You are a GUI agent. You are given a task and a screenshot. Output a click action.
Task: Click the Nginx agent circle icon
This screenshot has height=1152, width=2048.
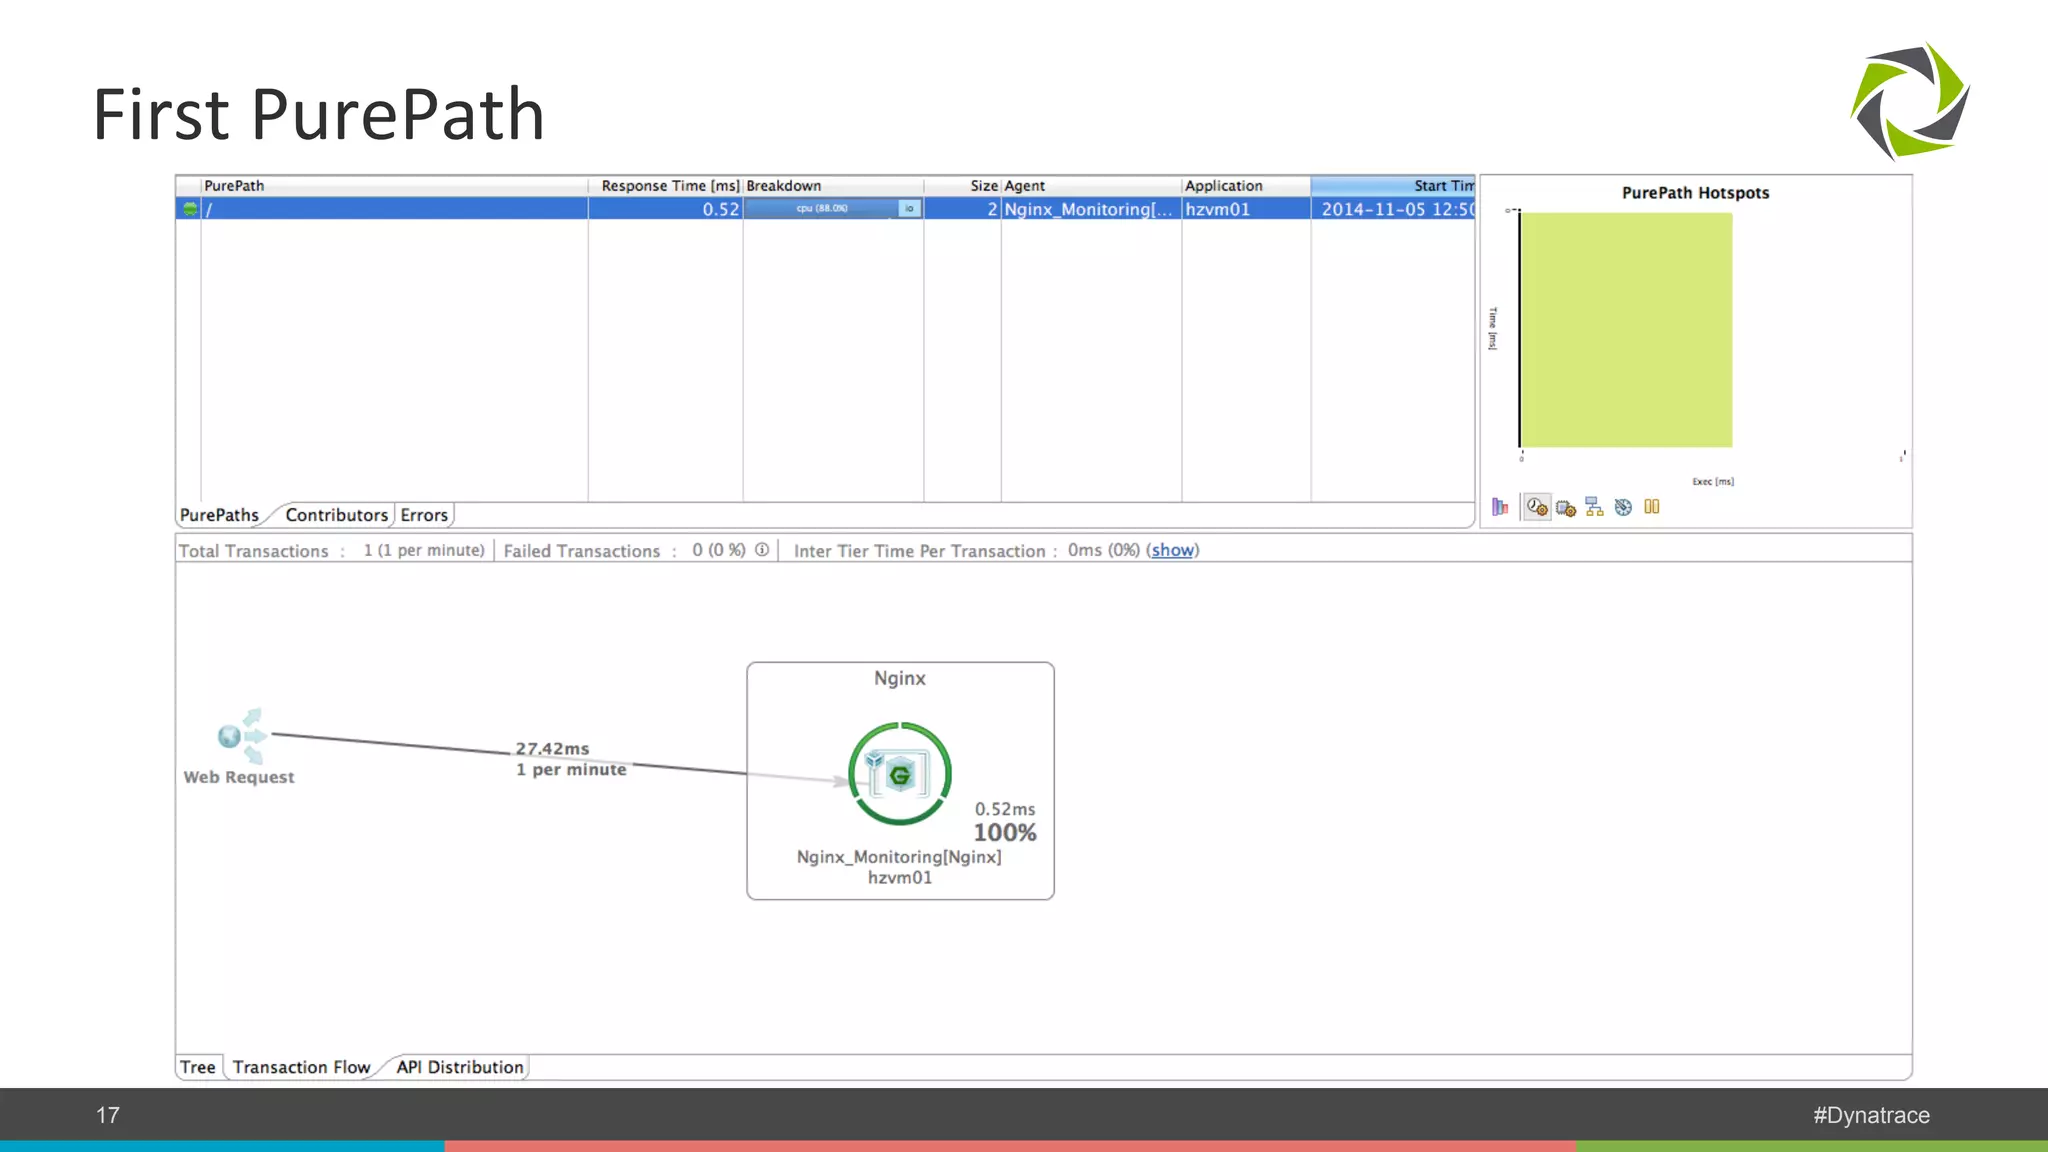[x=899, y=774]
